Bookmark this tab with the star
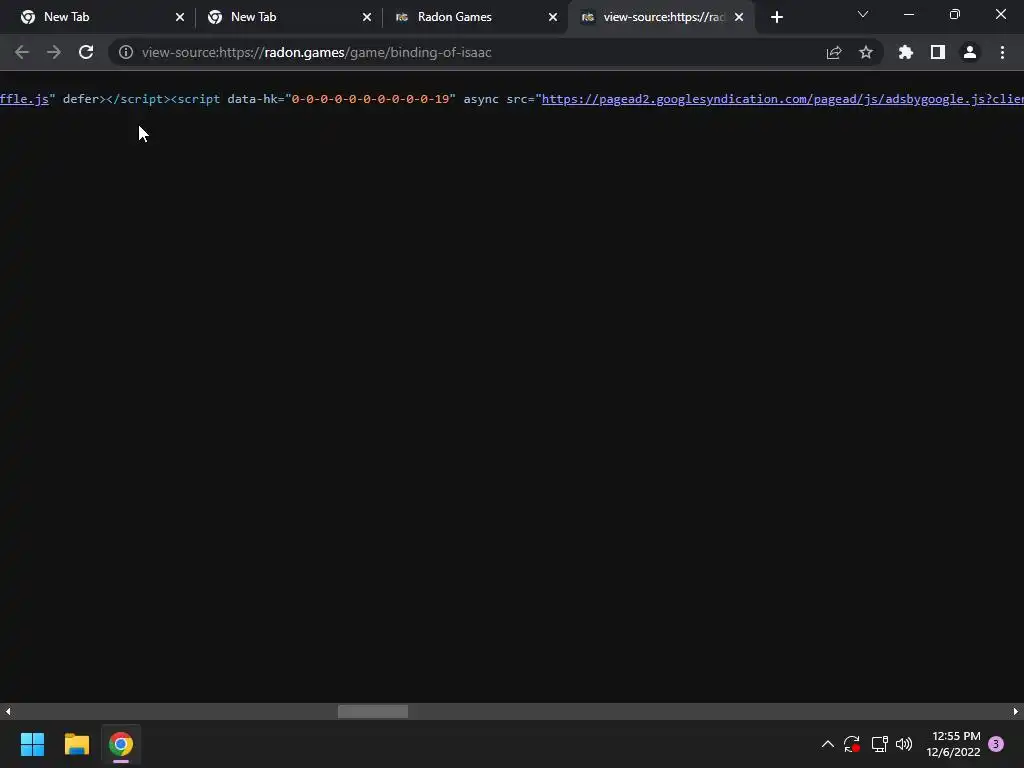 click(x=866, y=52)
